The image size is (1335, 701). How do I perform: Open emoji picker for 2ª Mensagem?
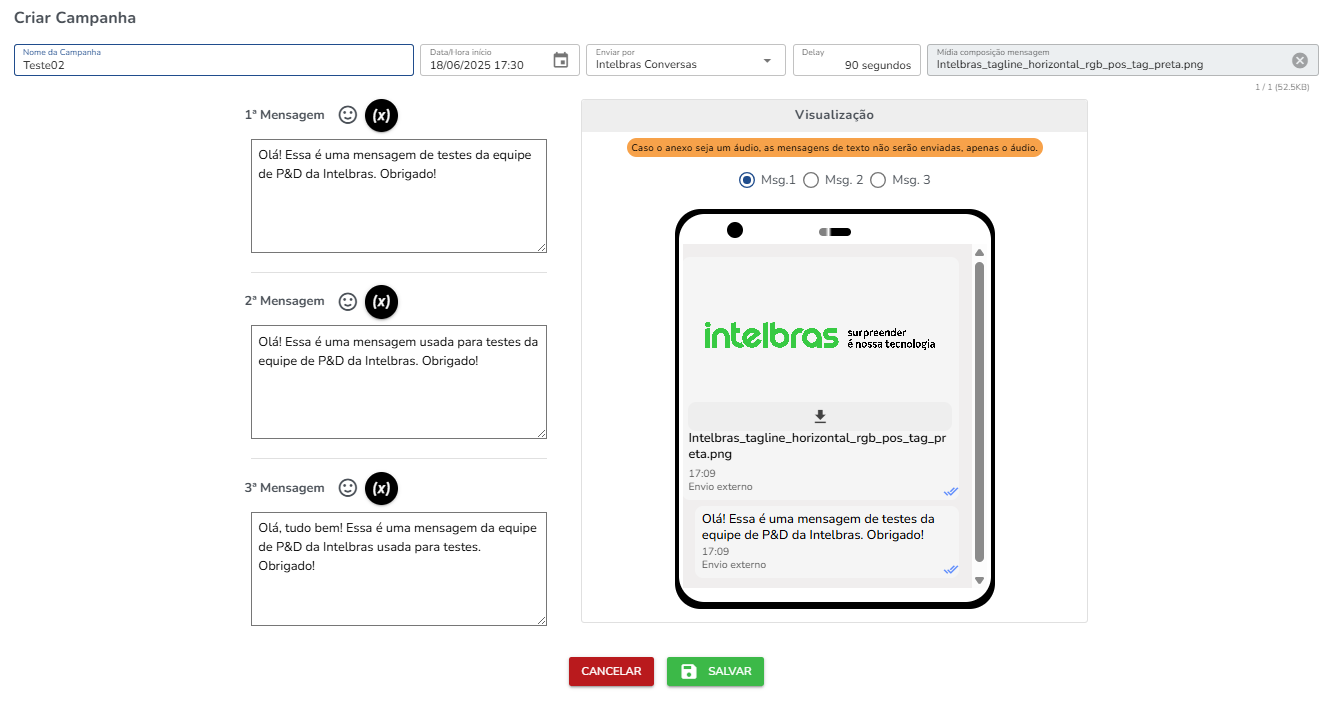348,301
